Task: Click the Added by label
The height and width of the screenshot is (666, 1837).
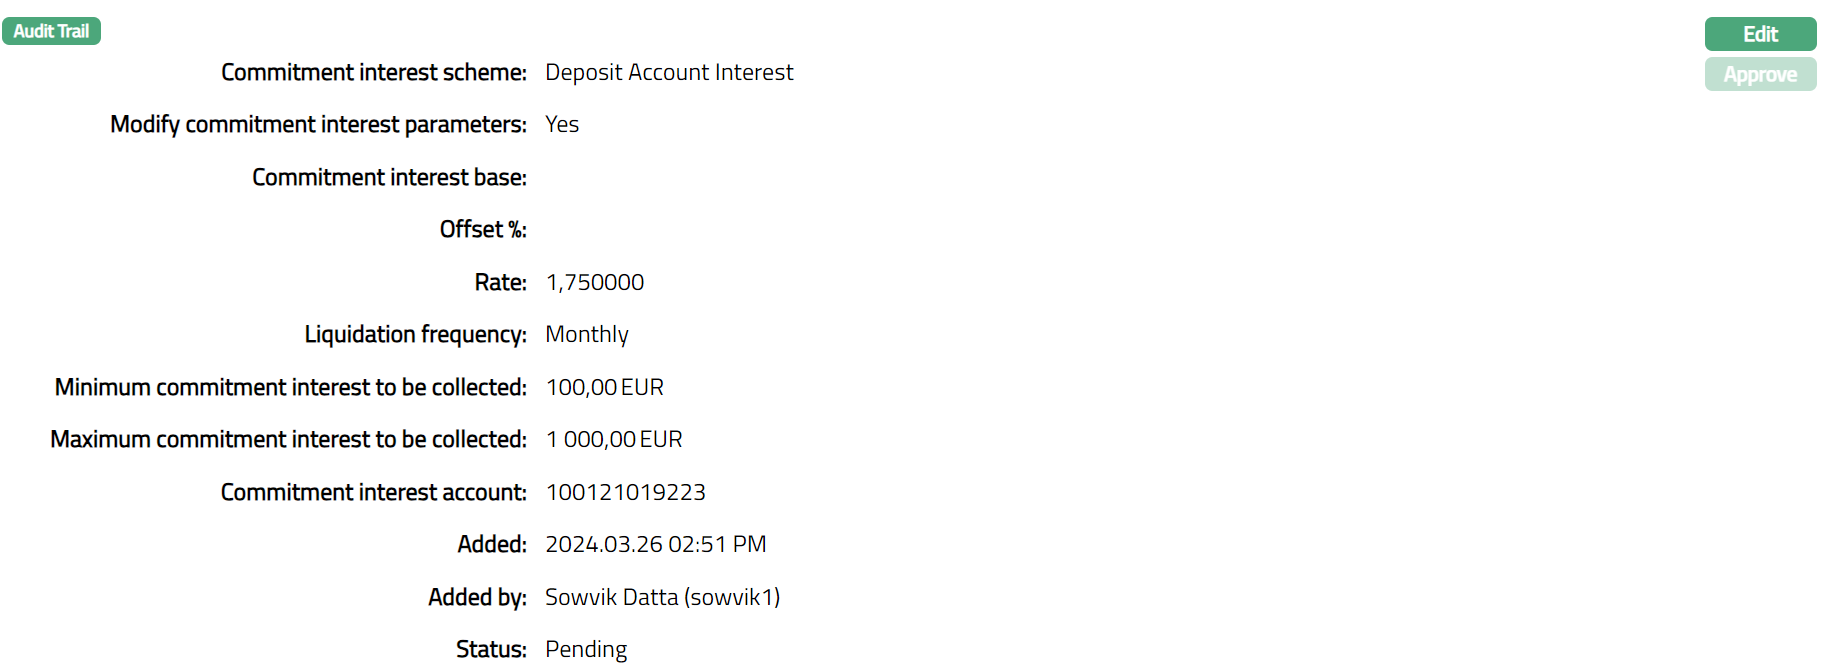Action: click(x=477, y=597)
